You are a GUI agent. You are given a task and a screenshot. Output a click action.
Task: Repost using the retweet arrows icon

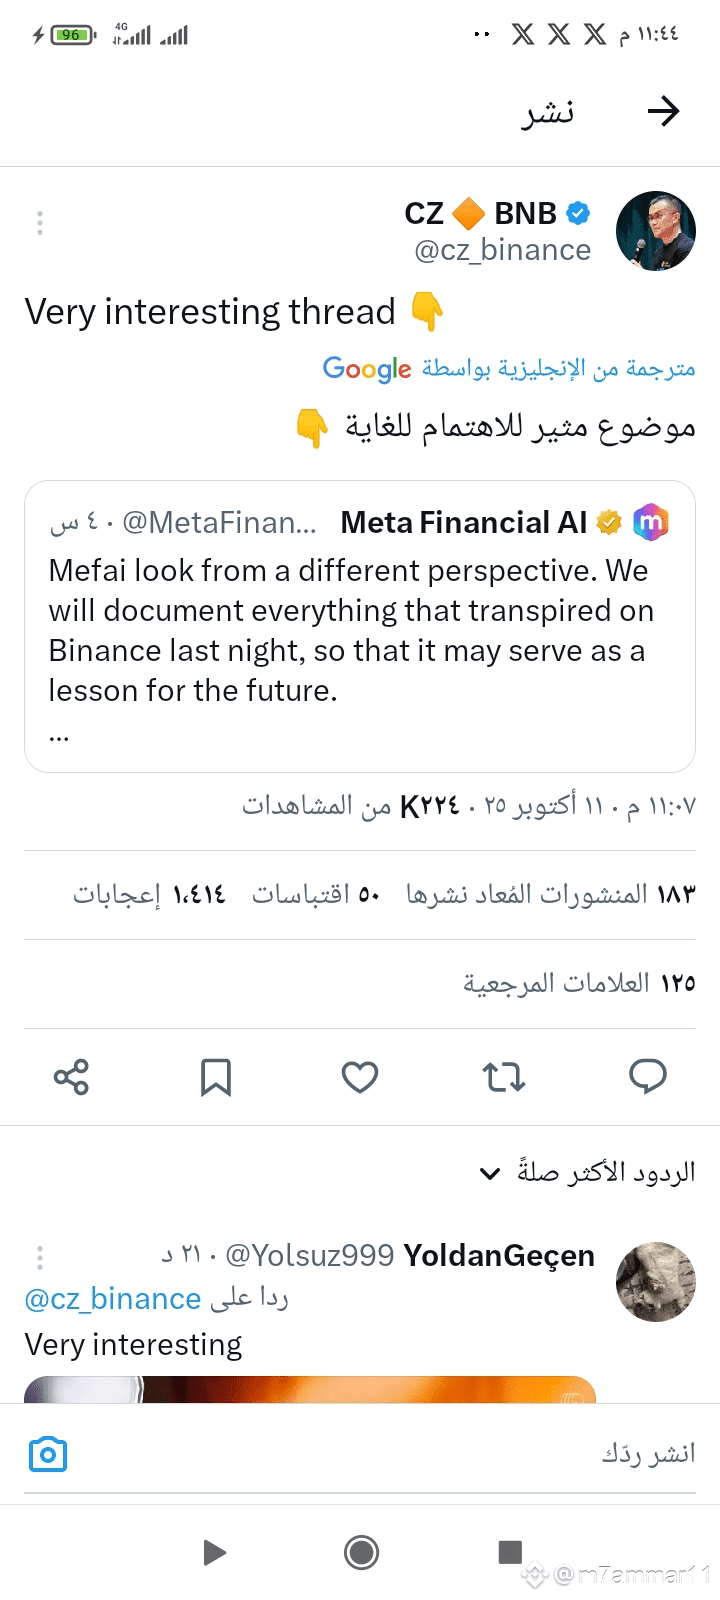click(504, 1077)
